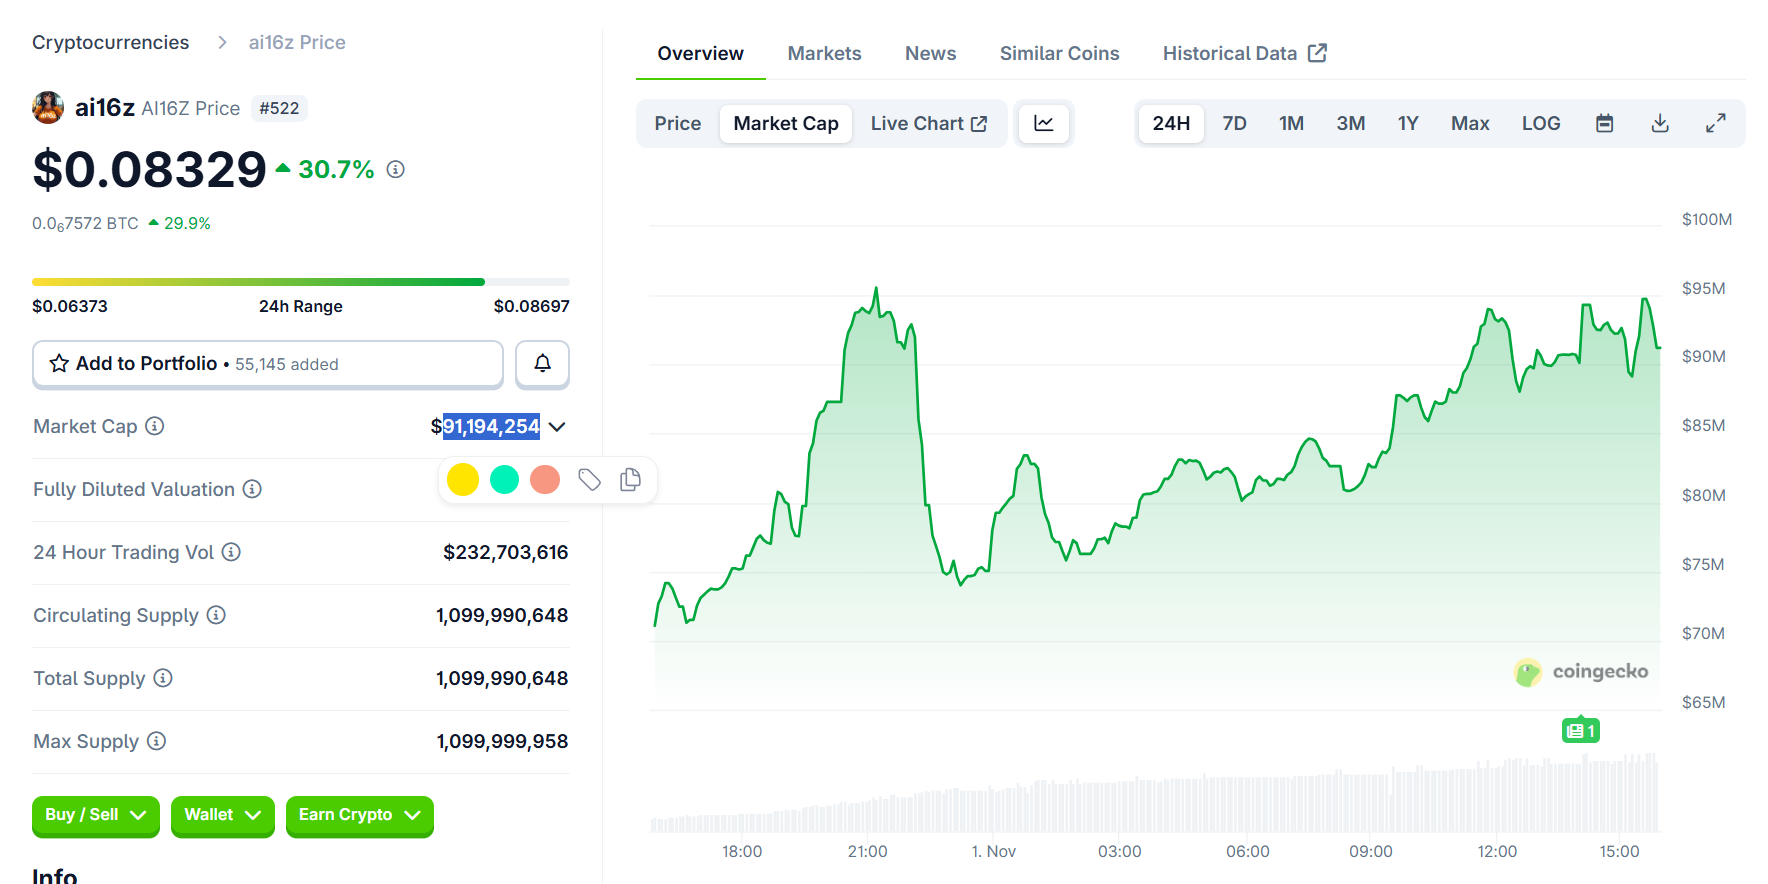Screen dimensions: 1768x884
Task: Switch to the Markets tab
Action: pos(824,54)
